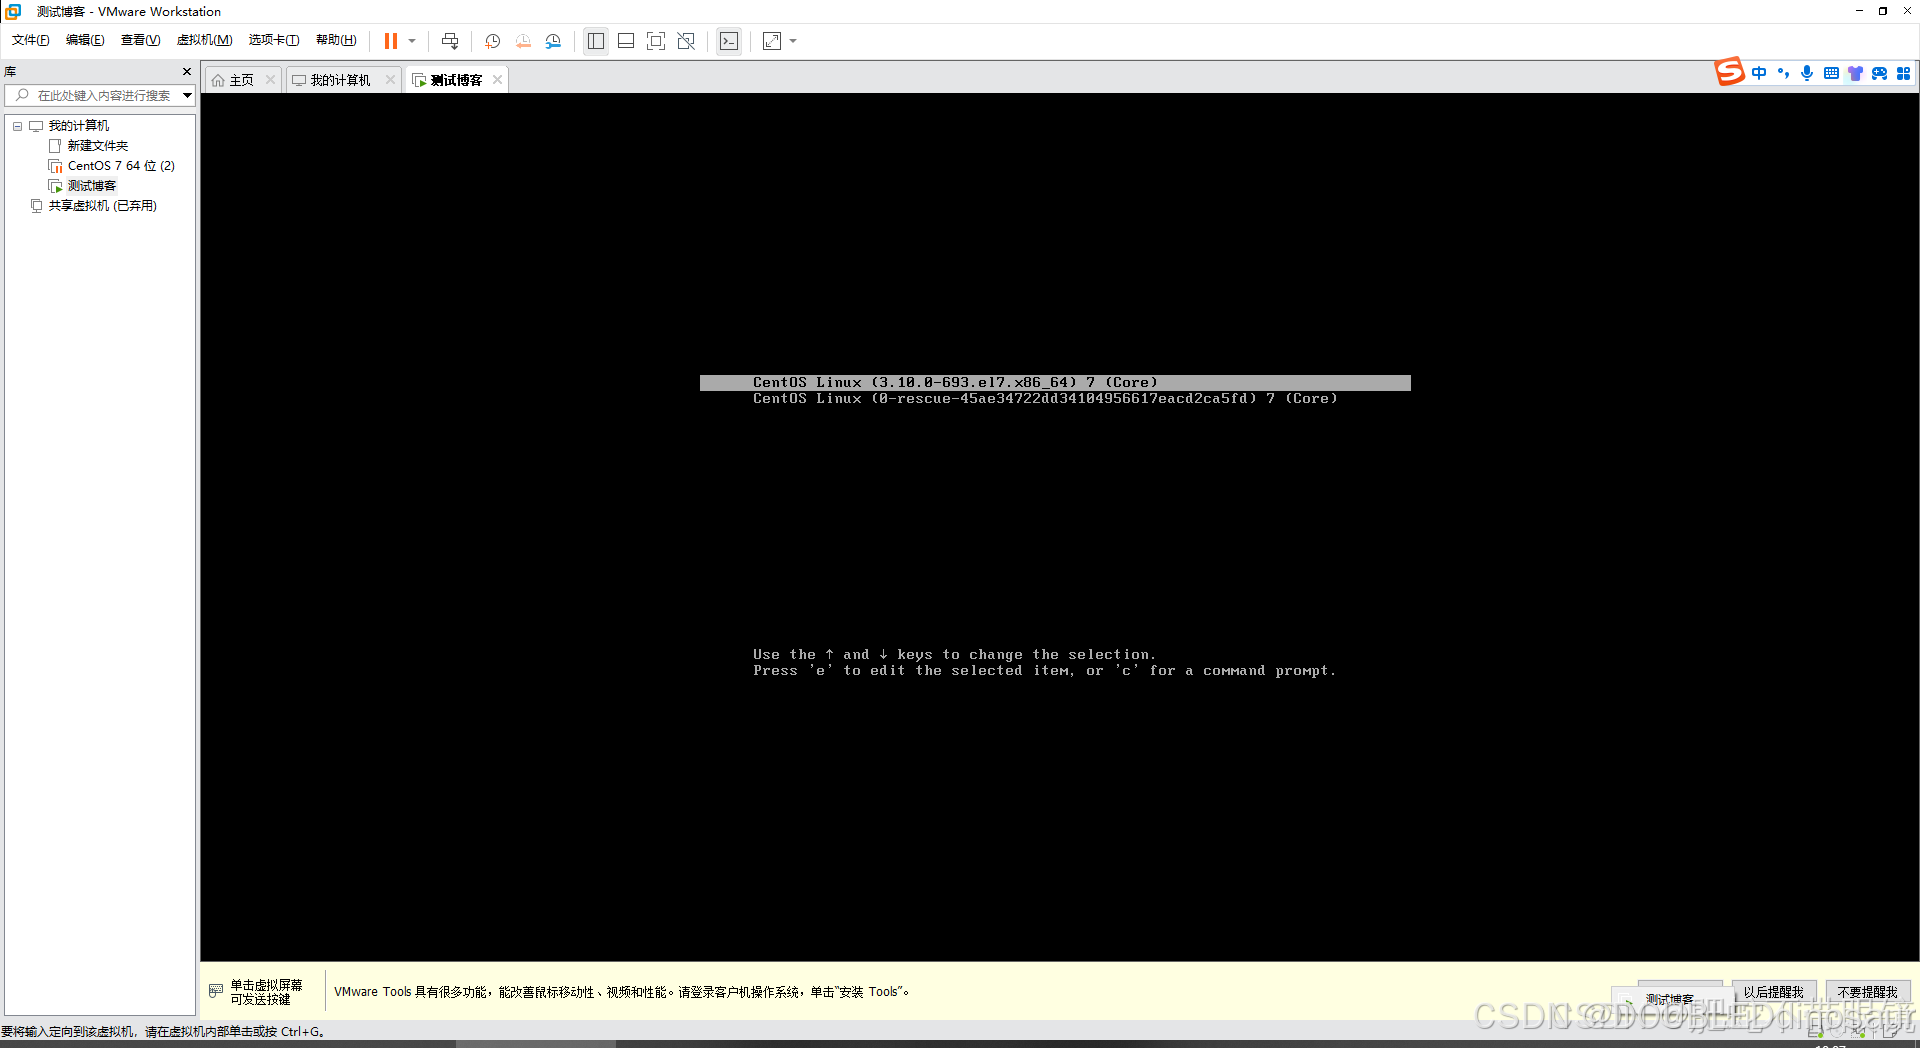Select the CentOS rescue boot entry
The height and width of the screenshot is (1048, 1920).
point(1045,399)
